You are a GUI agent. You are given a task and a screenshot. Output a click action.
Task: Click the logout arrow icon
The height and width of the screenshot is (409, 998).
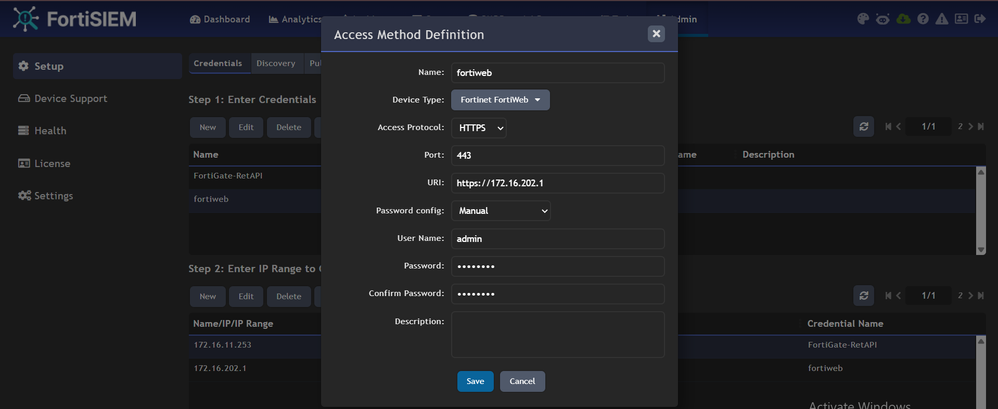(982, 19)
